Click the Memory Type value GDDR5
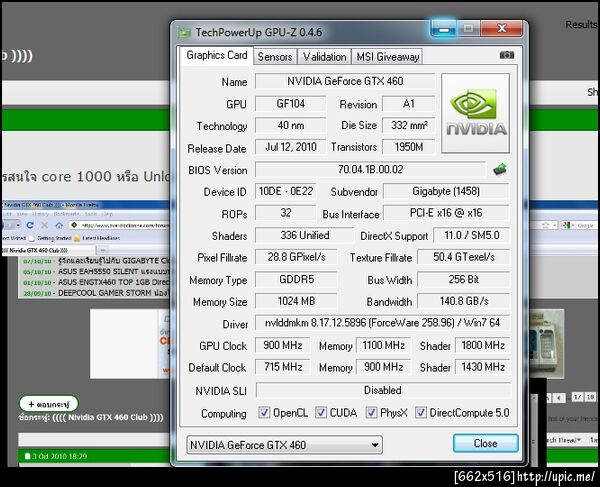The width and height of the screenshot is (600, 487). pos(297,279)
